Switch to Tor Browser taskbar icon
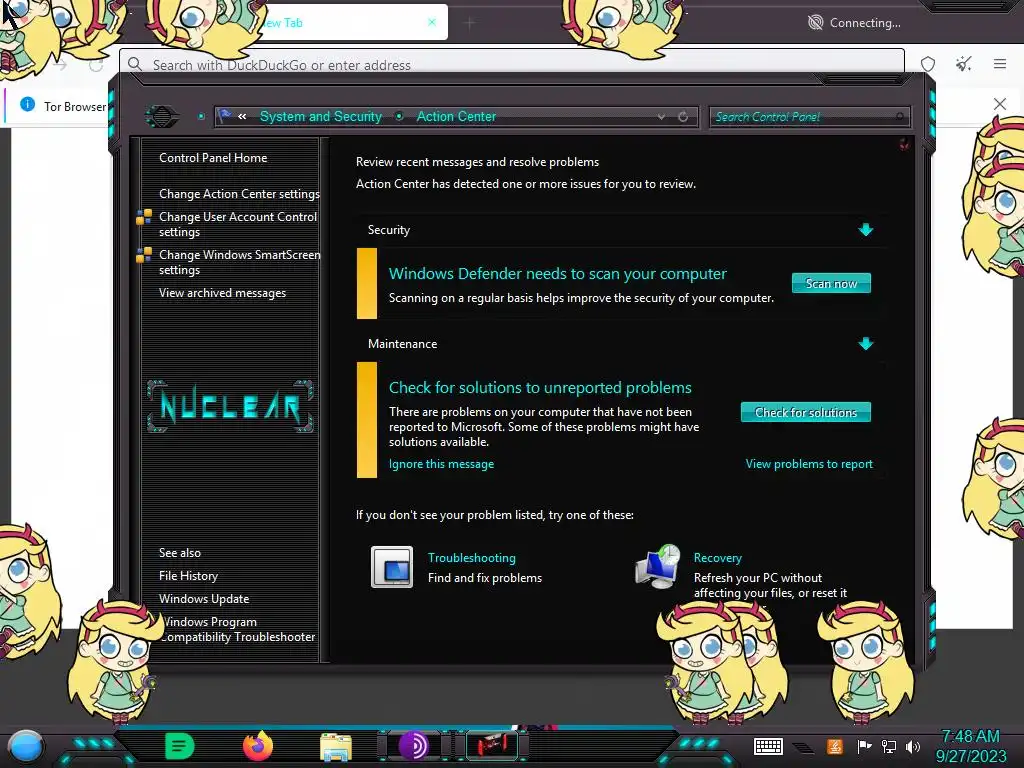 point(413,746)
